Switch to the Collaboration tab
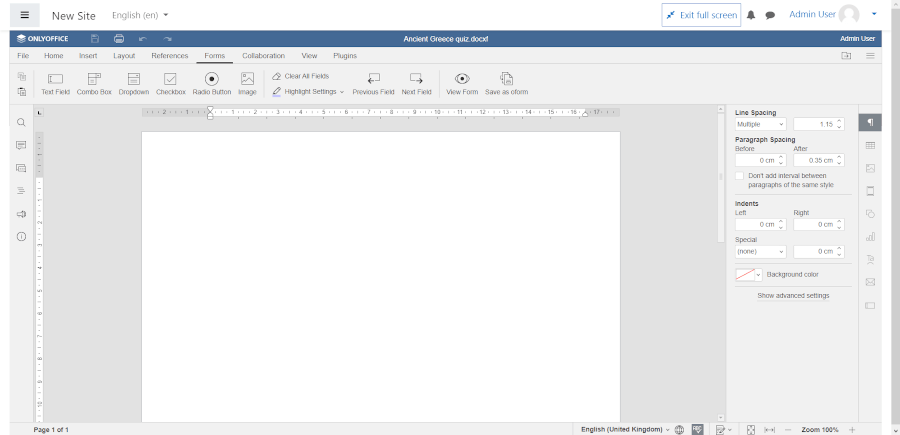The image size is (900, 435). [x=263, y=56]
